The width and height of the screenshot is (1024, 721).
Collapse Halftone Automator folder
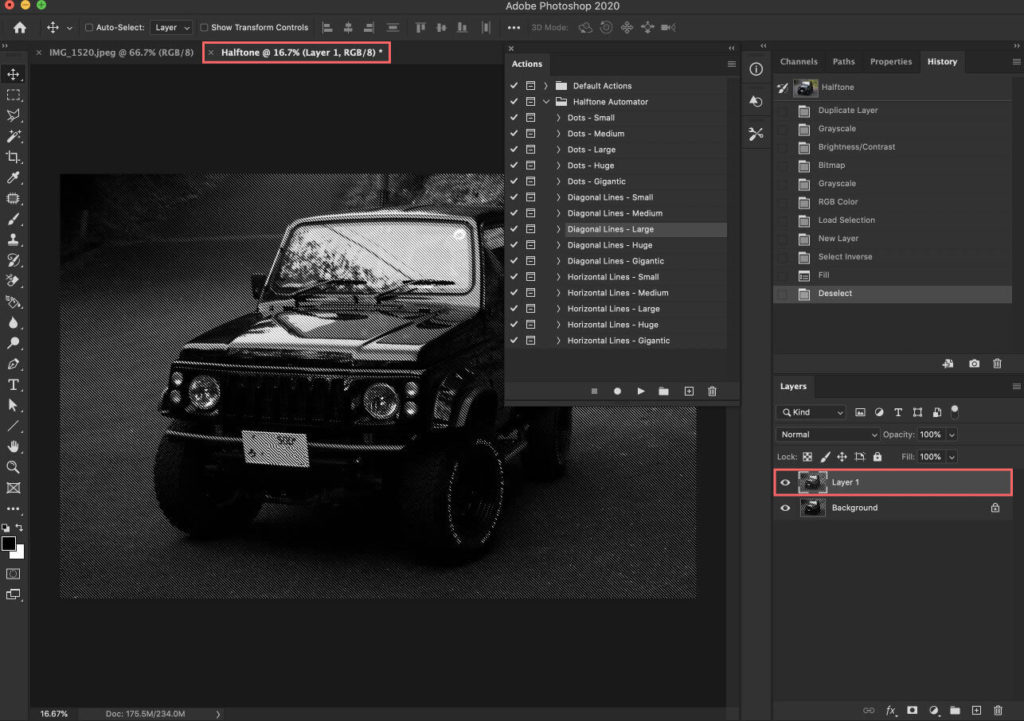[545, 102]
